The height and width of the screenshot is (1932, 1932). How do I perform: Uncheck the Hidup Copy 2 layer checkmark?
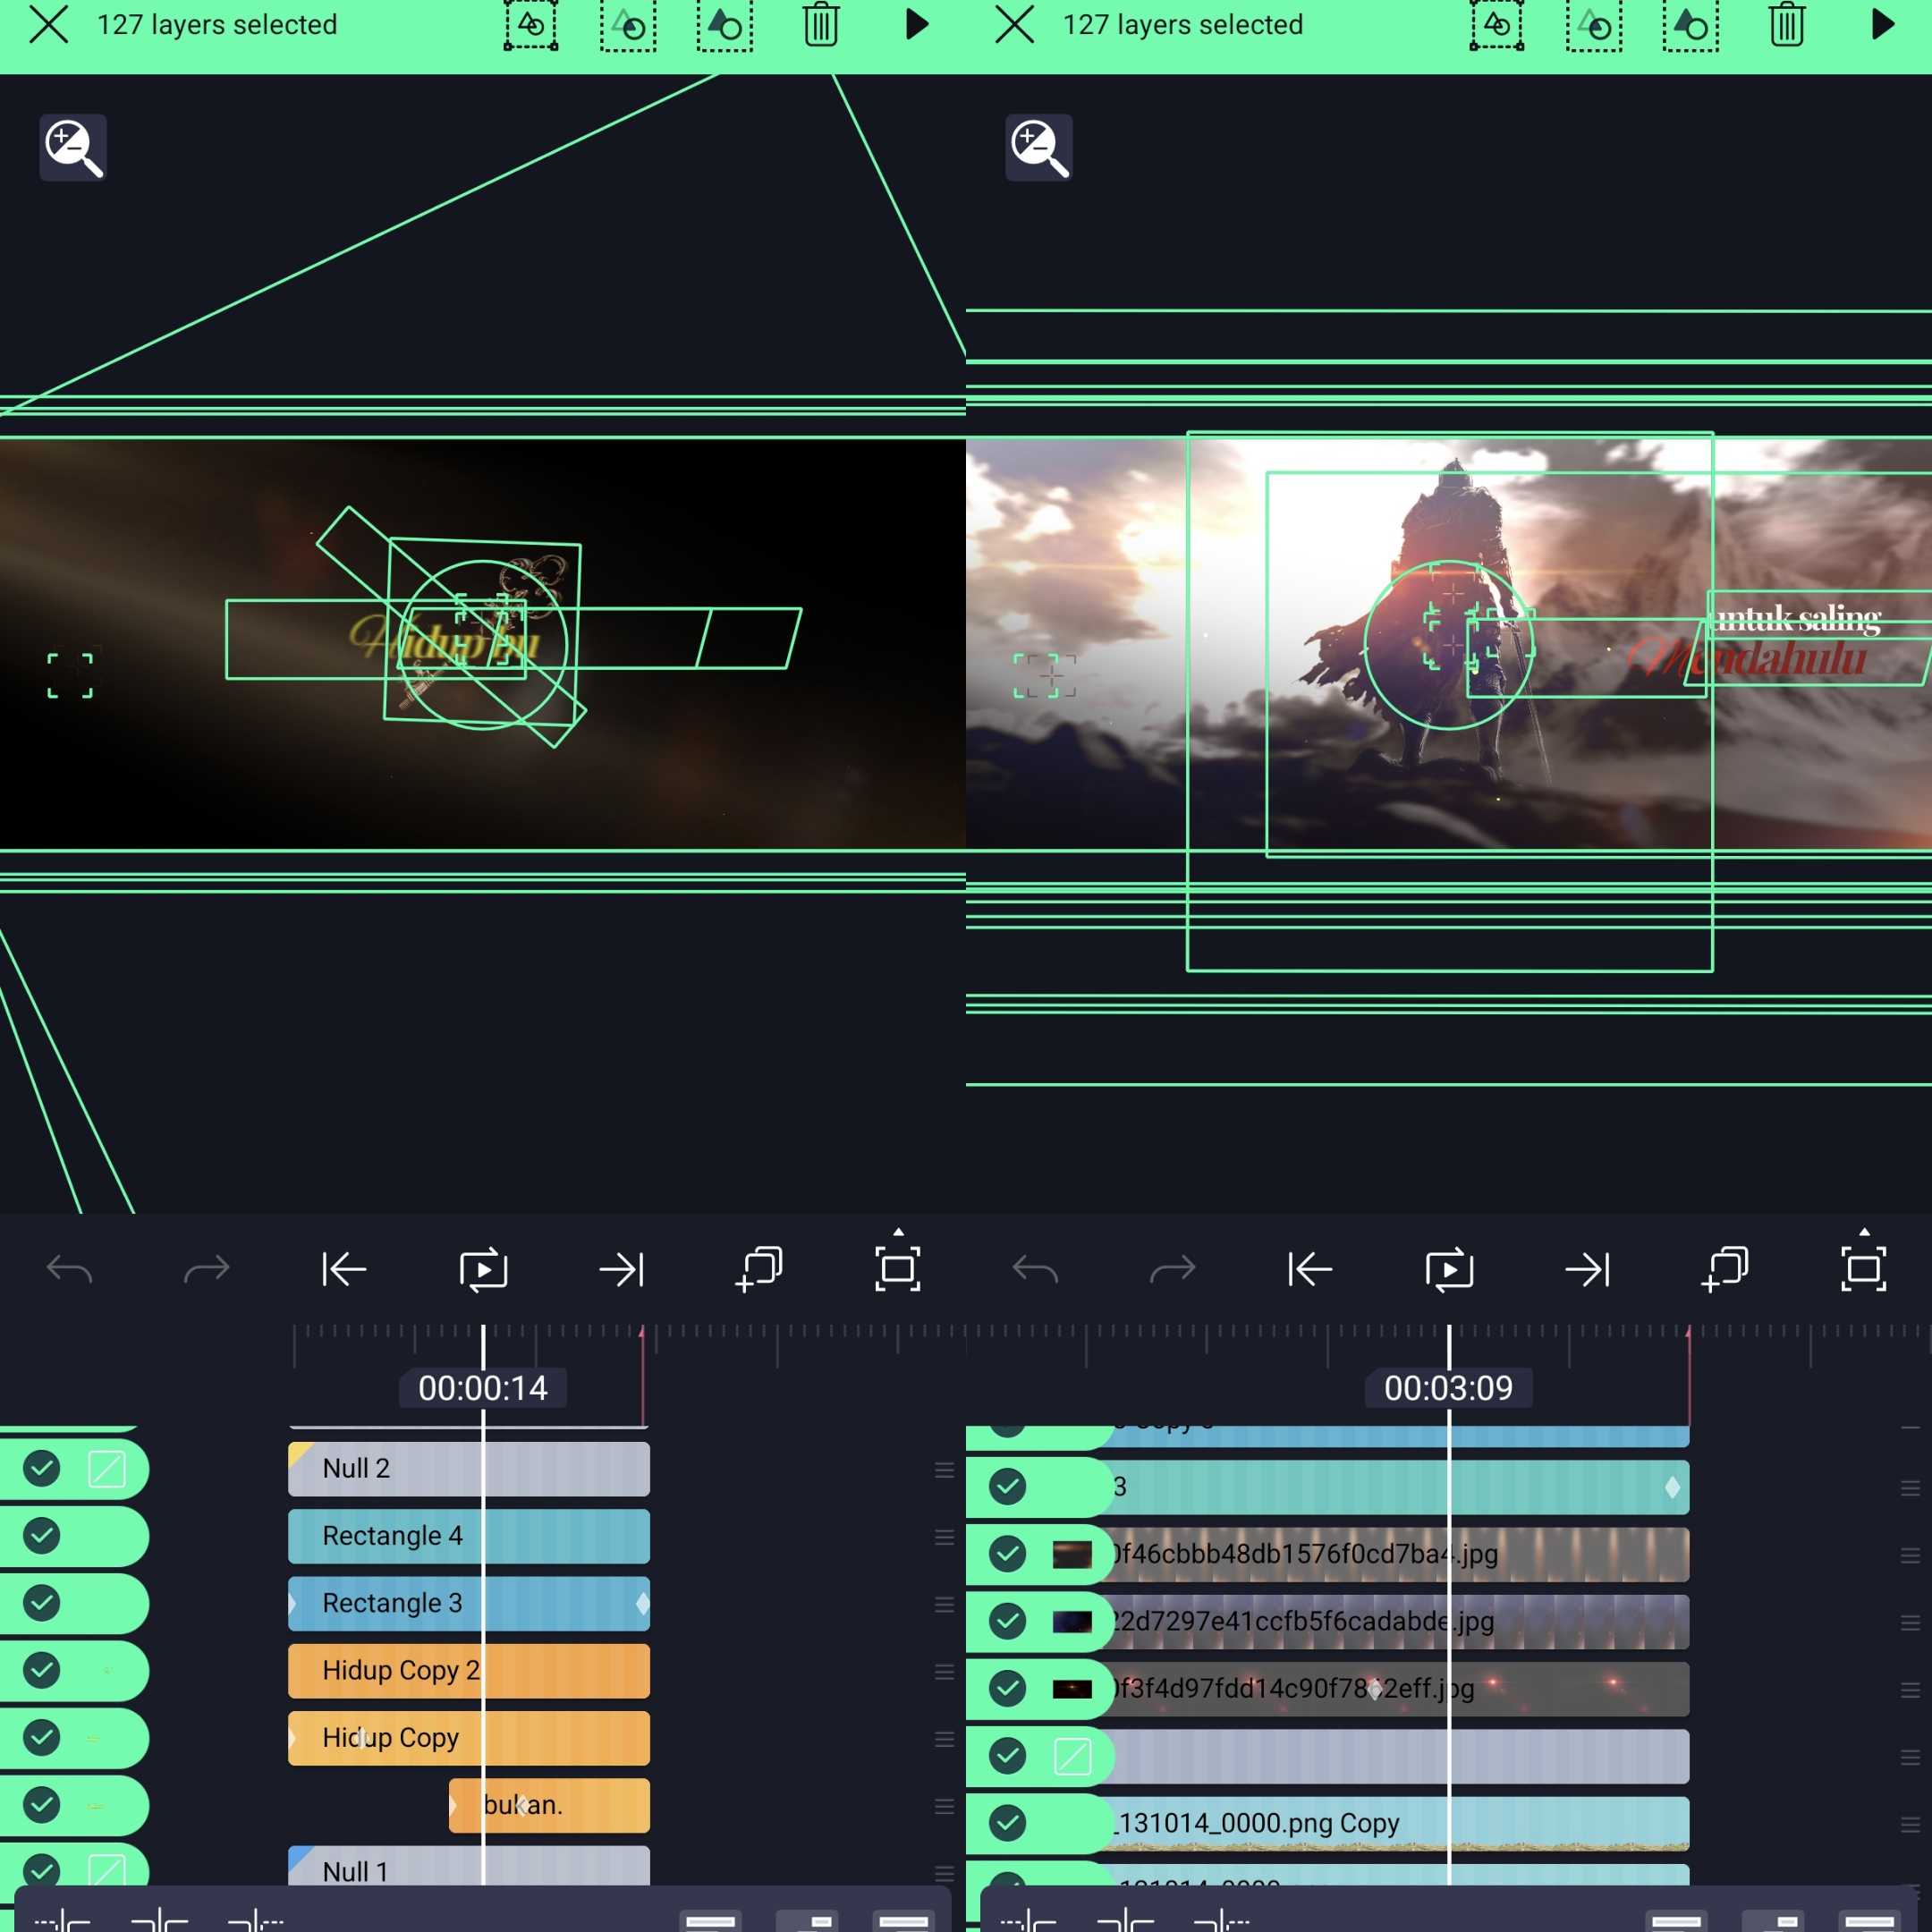click(42, 1670)
